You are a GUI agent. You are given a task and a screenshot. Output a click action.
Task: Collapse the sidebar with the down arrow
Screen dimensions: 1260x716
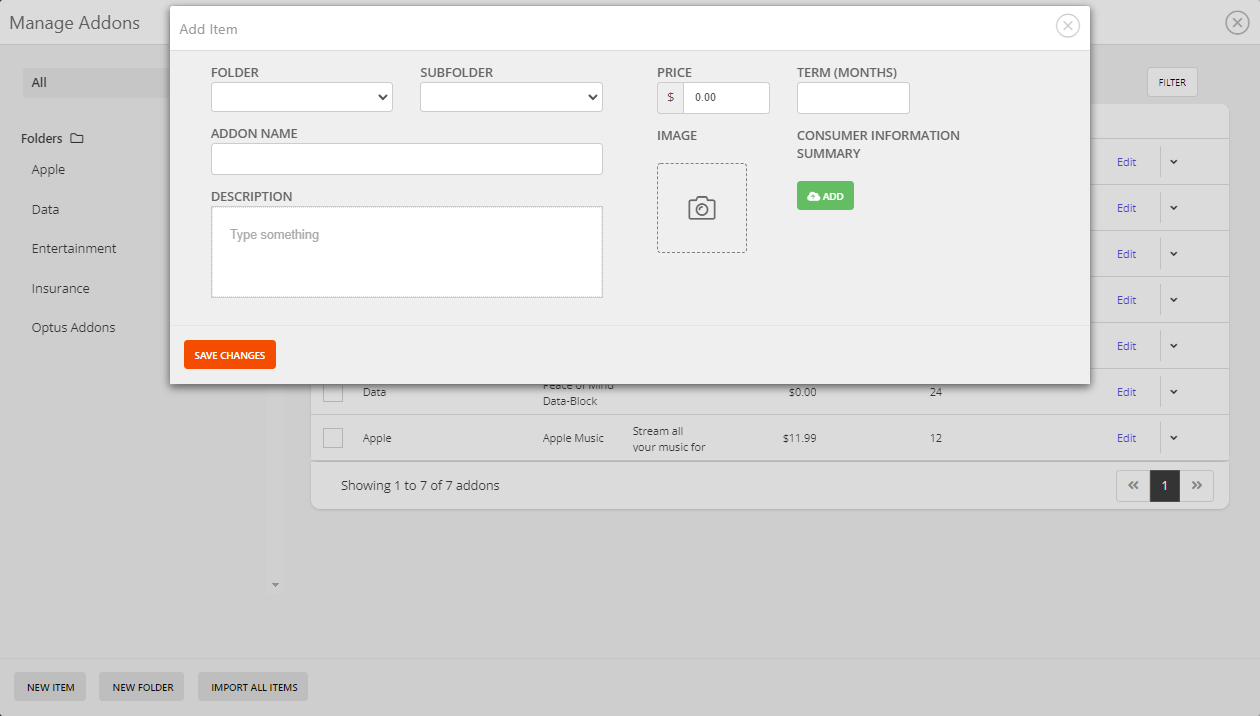pos(275,584)
